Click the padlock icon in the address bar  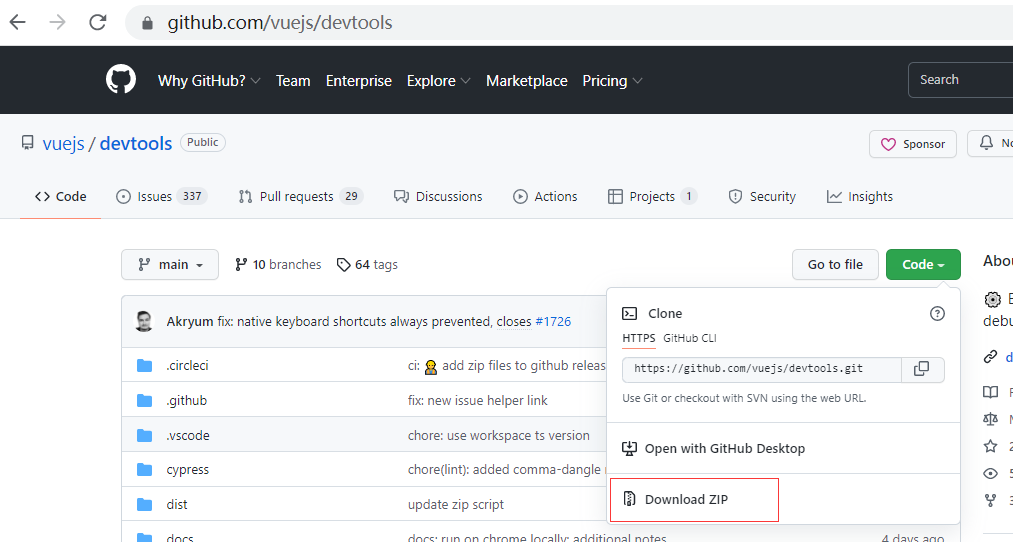147,23
